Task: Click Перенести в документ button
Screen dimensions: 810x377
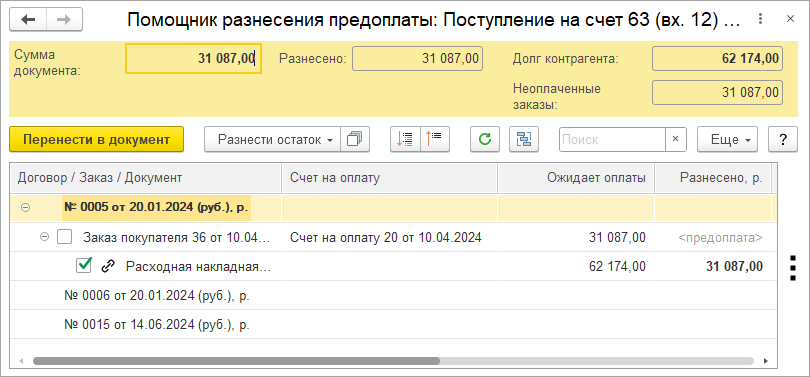Action: click(97, 139)
